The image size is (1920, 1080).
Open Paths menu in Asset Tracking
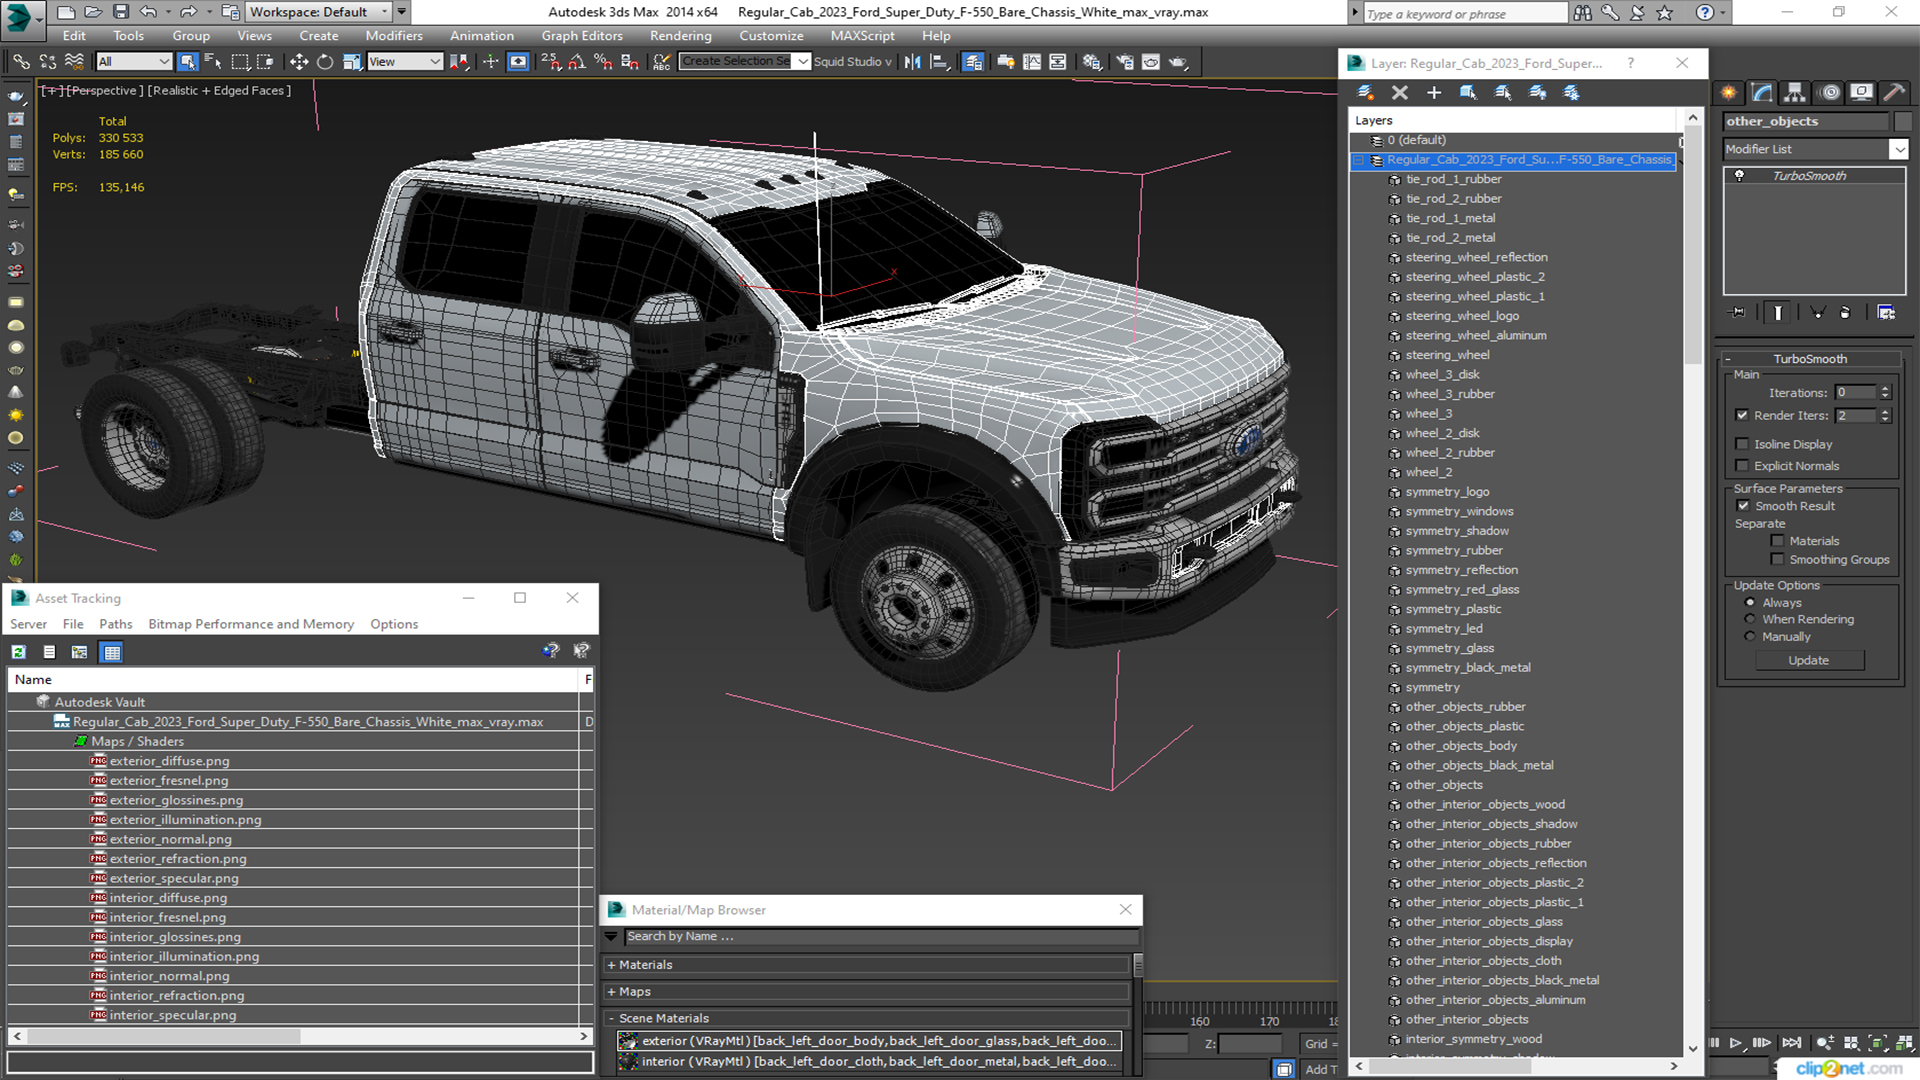click(x=116, y=624)
